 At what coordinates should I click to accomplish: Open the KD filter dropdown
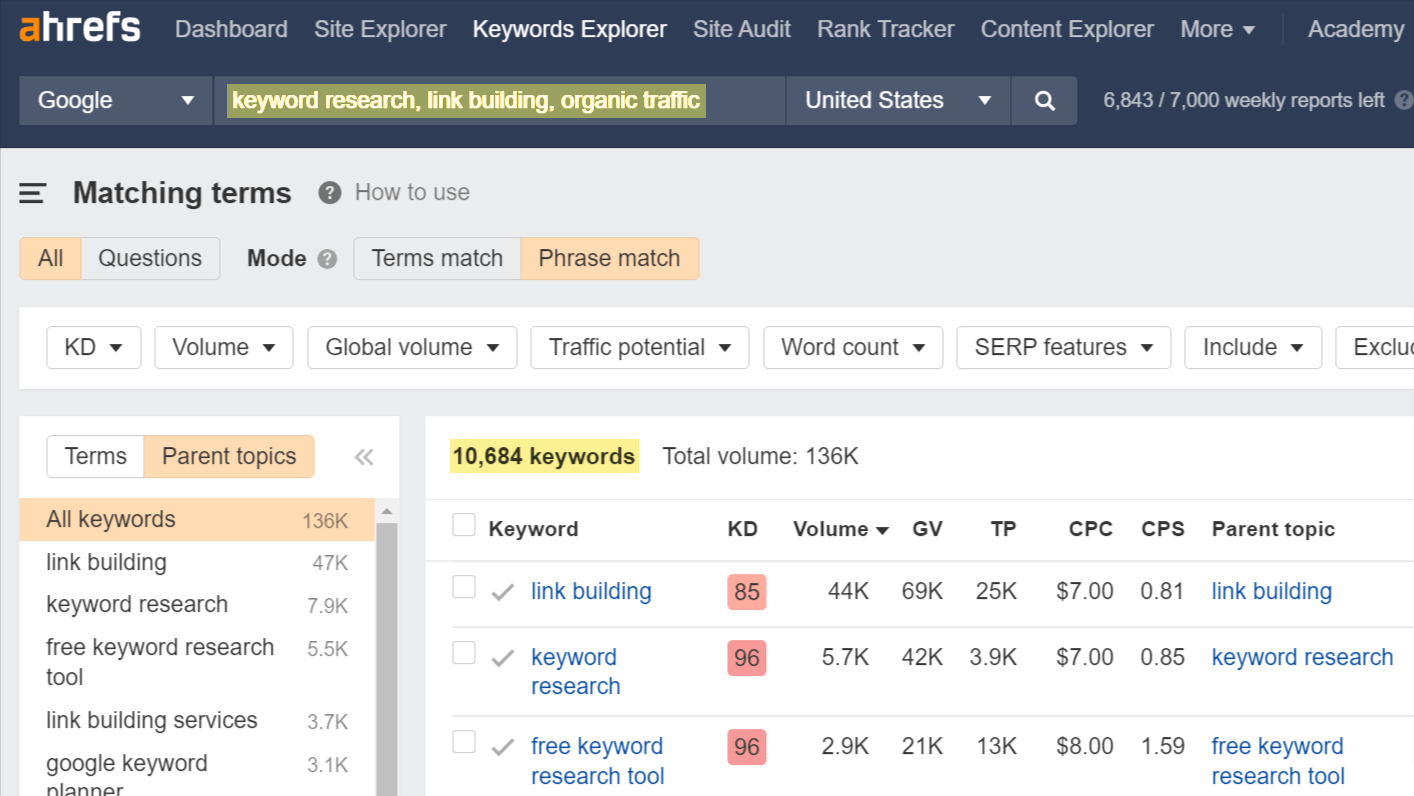point(93,347)
